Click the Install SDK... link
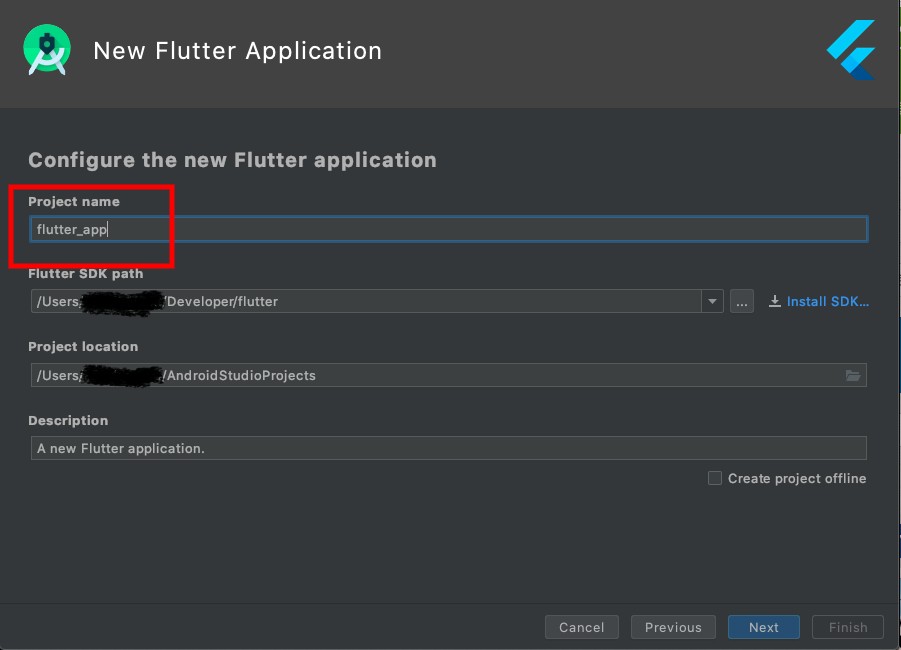The image size is (901, 650). point(827,301)
